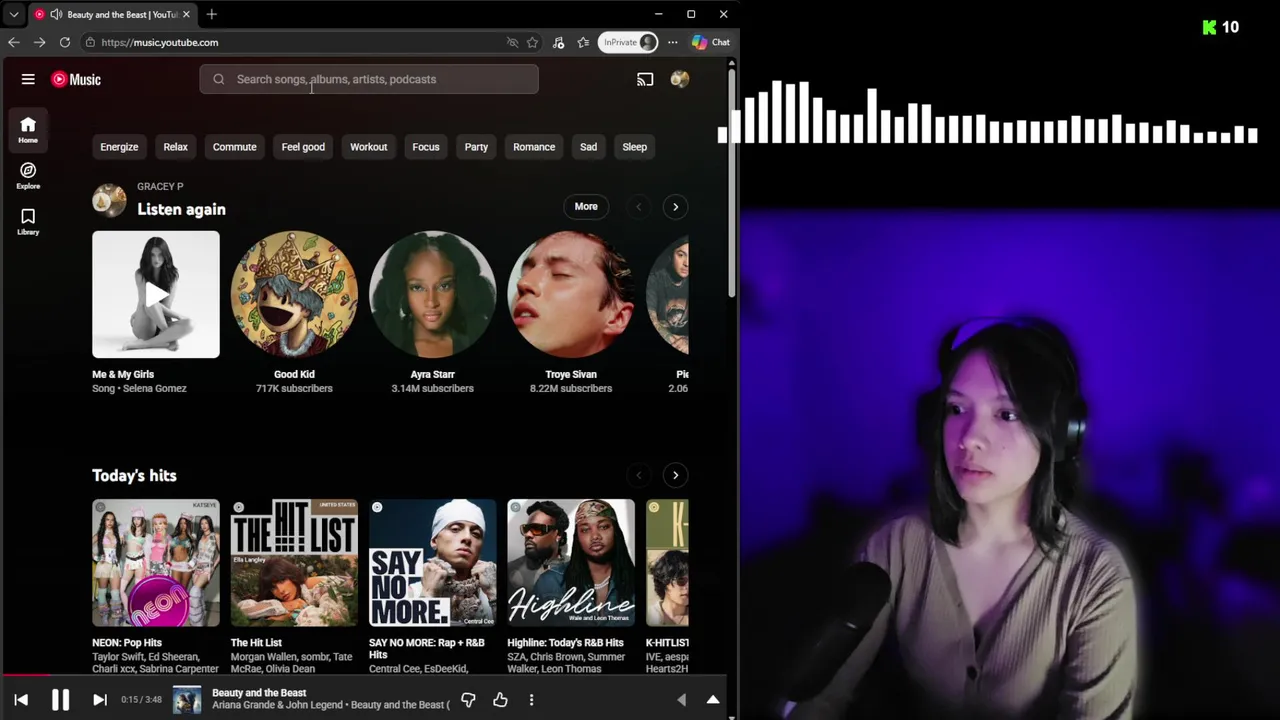Show next Listen again items

(x=675, y=207)
